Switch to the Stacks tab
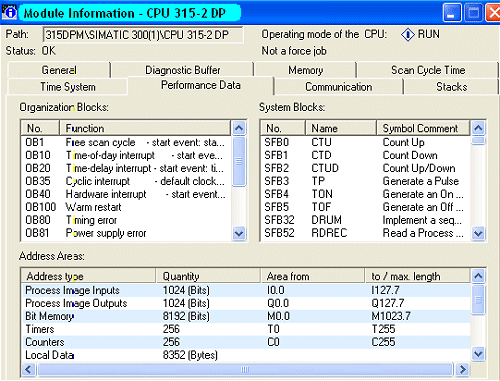Image resolution: width=500 pixels, height=381 pixels. pos(451,87)
